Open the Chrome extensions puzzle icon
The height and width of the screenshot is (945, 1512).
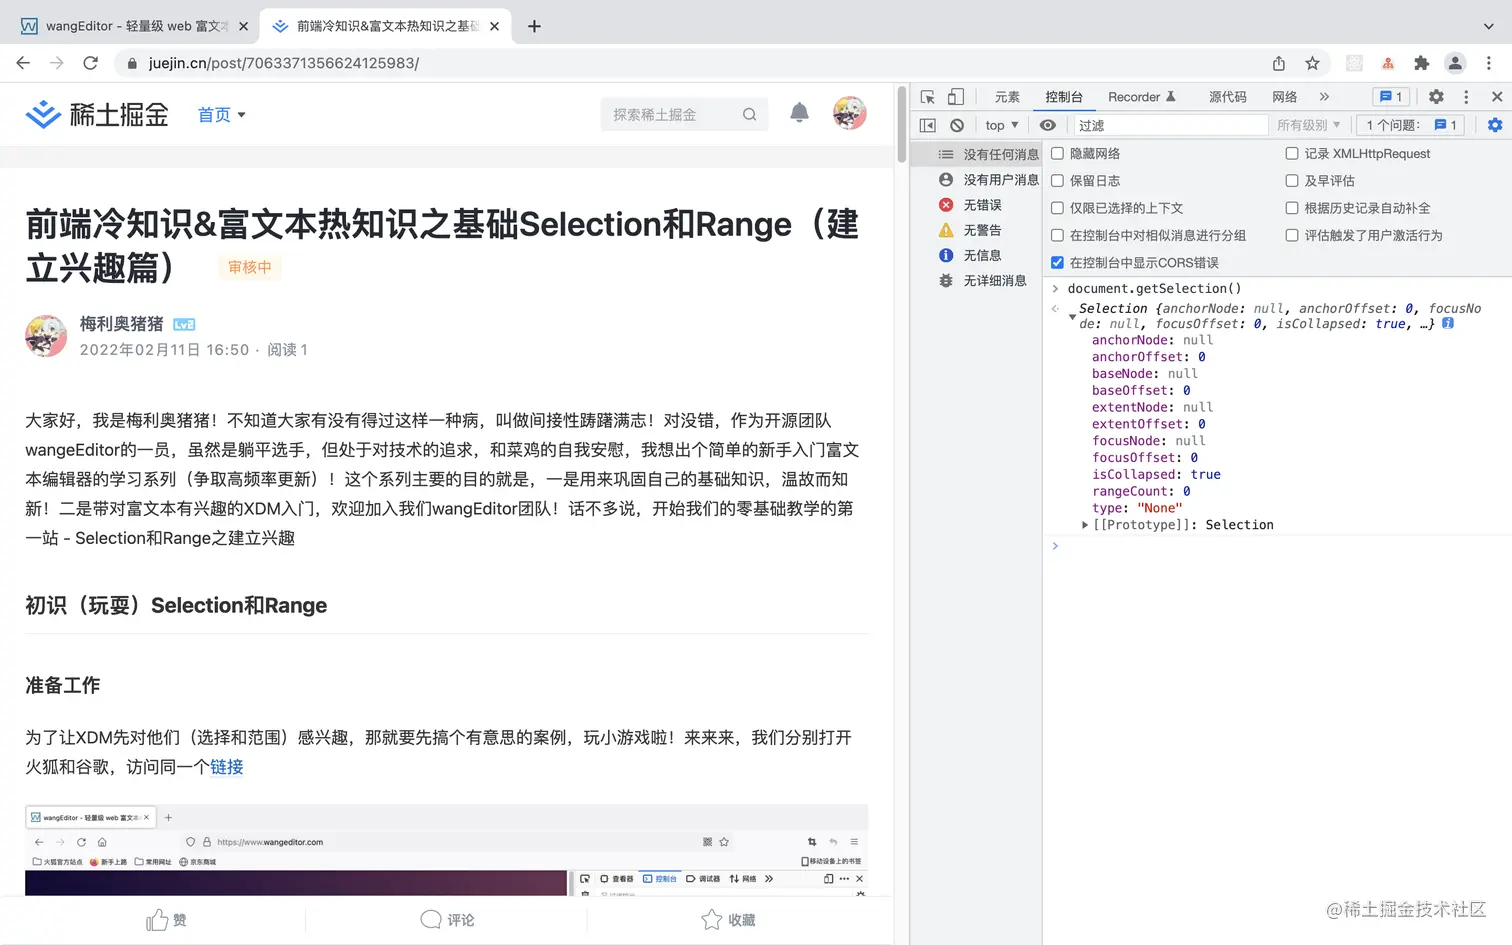(1421, 63)
